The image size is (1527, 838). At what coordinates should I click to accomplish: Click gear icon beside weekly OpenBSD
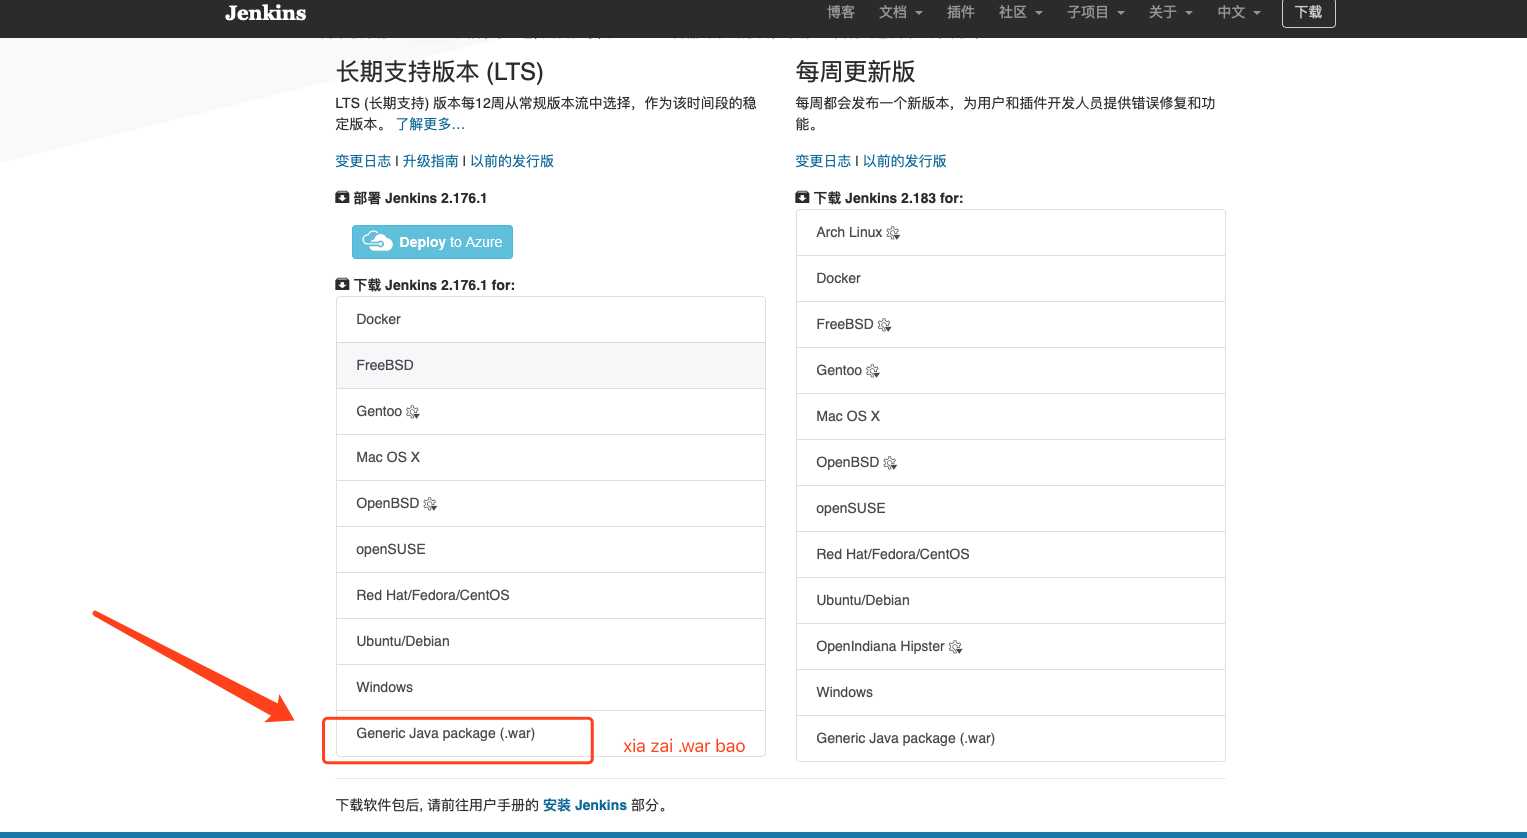click(x=890, y=463)
